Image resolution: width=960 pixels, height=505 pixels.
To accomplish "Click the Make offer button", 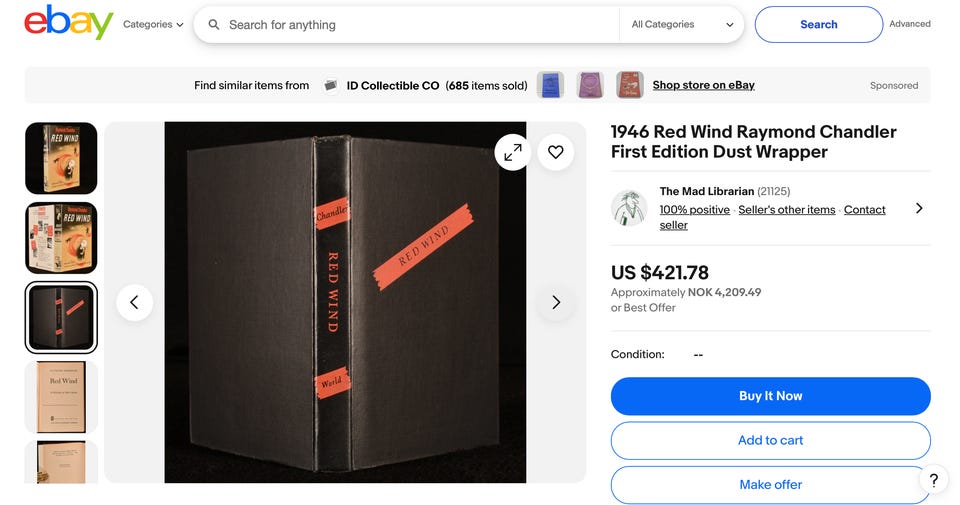I will pyautogui.click(x=770, y=484).
